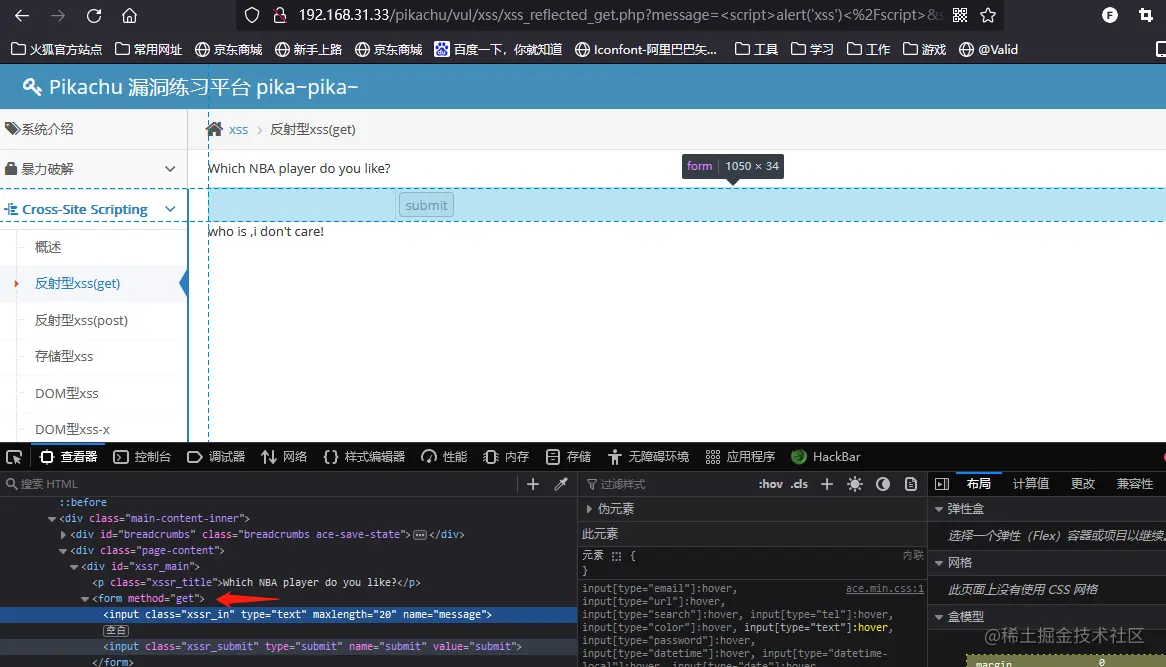Screen dimensions: 1166x667
Task: Collapse the page-content div node
Action: (x=63, y=551)
